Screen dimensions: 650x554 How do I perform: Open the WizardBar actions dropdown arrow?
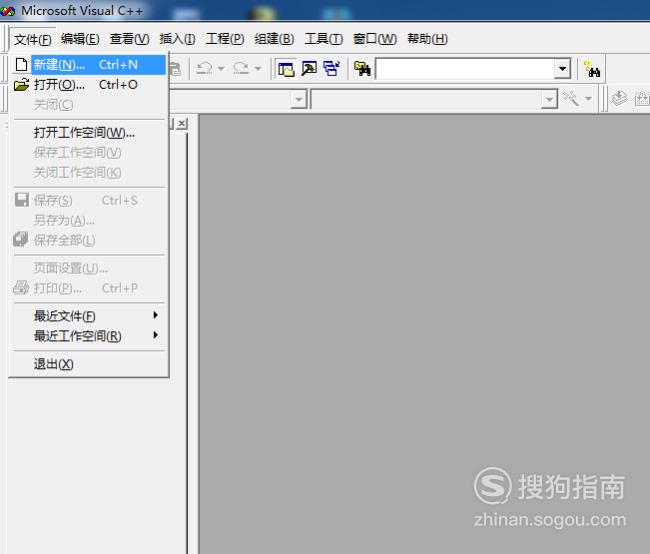[588, 99]
